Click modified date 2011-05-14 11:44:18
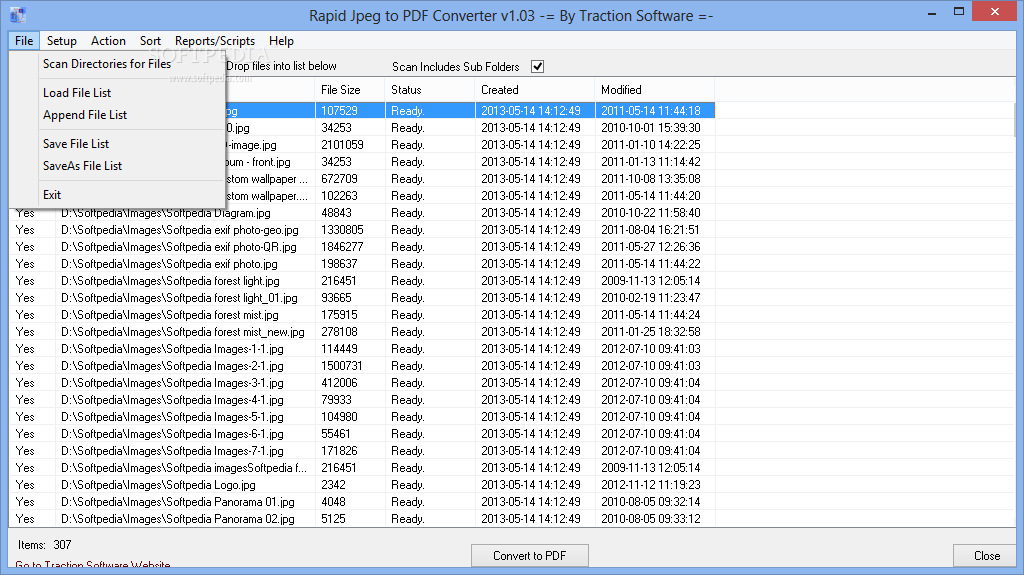This screenshot has height=575, width=1024. 650,111
